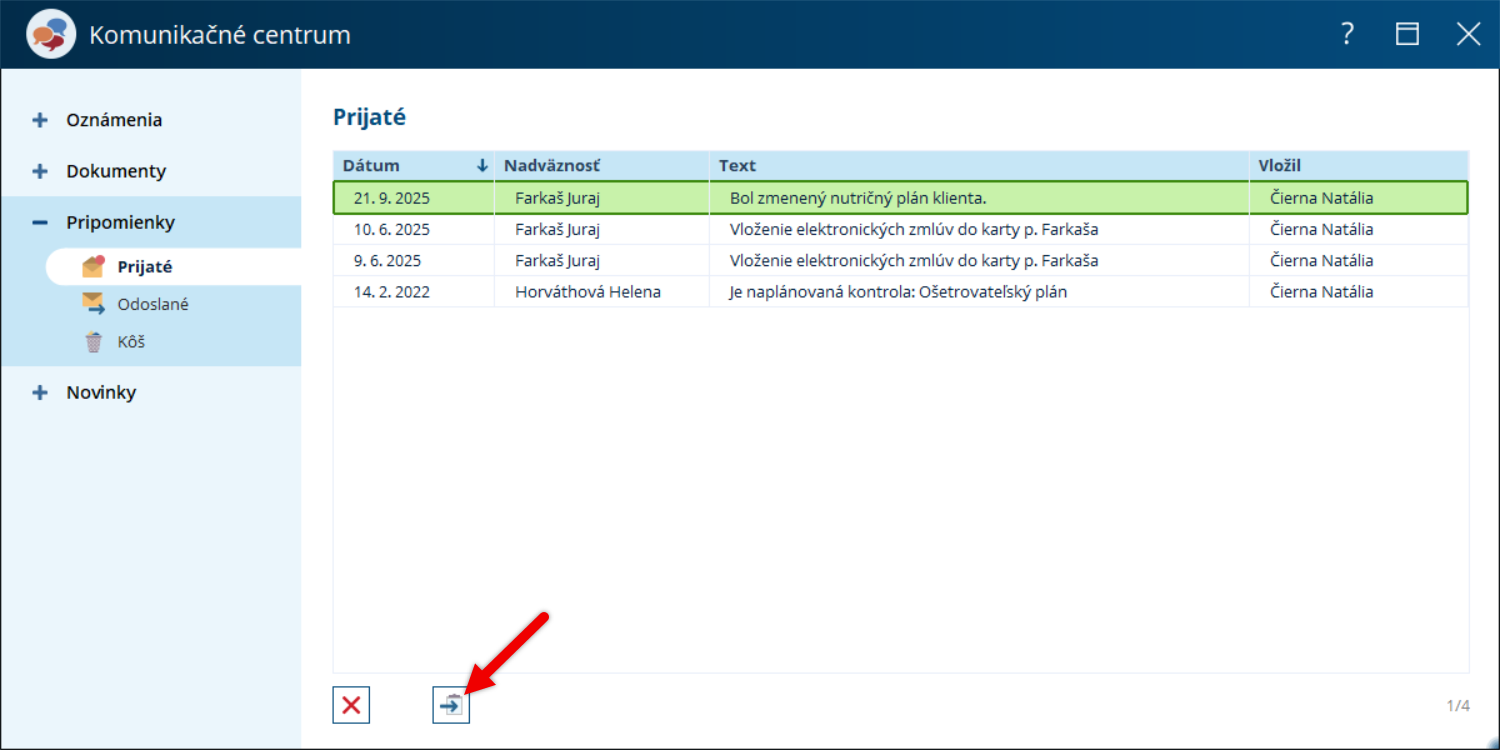1500x750 pixels.
Task: Click the red X delete button
Action: click(x=351, y=705)
